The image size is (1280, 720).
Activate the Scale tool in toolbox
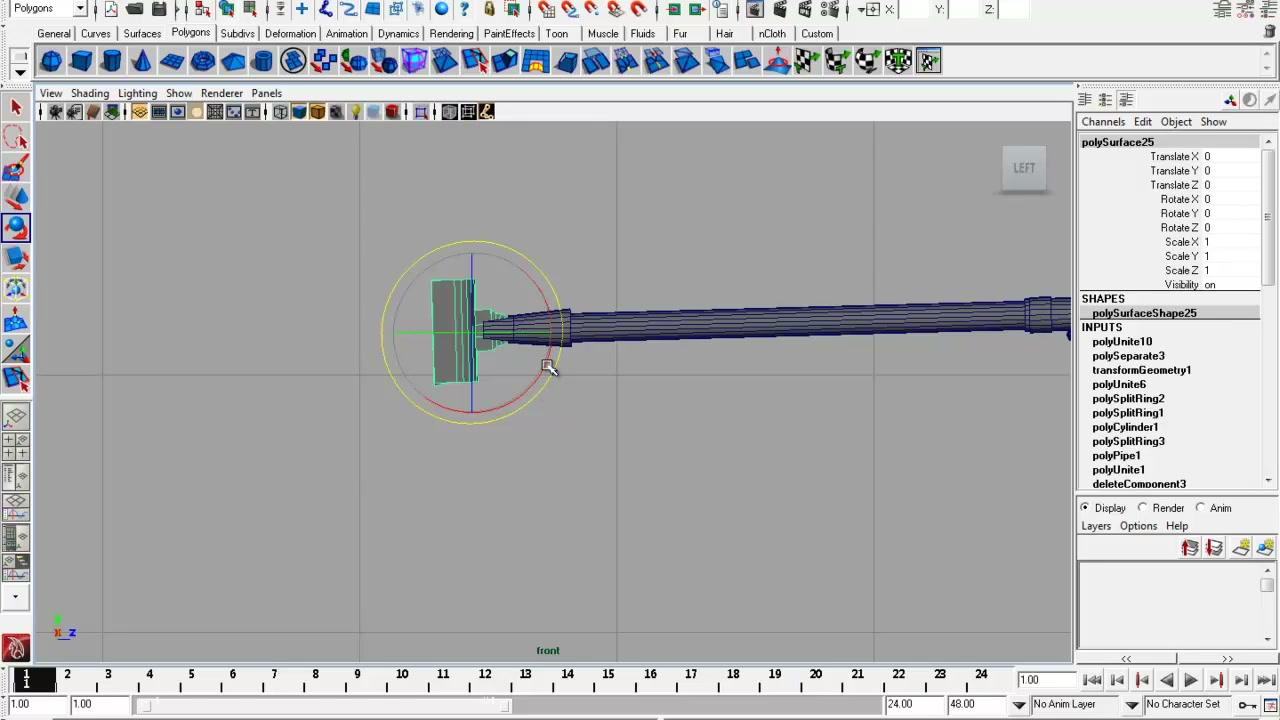point(16,258)
